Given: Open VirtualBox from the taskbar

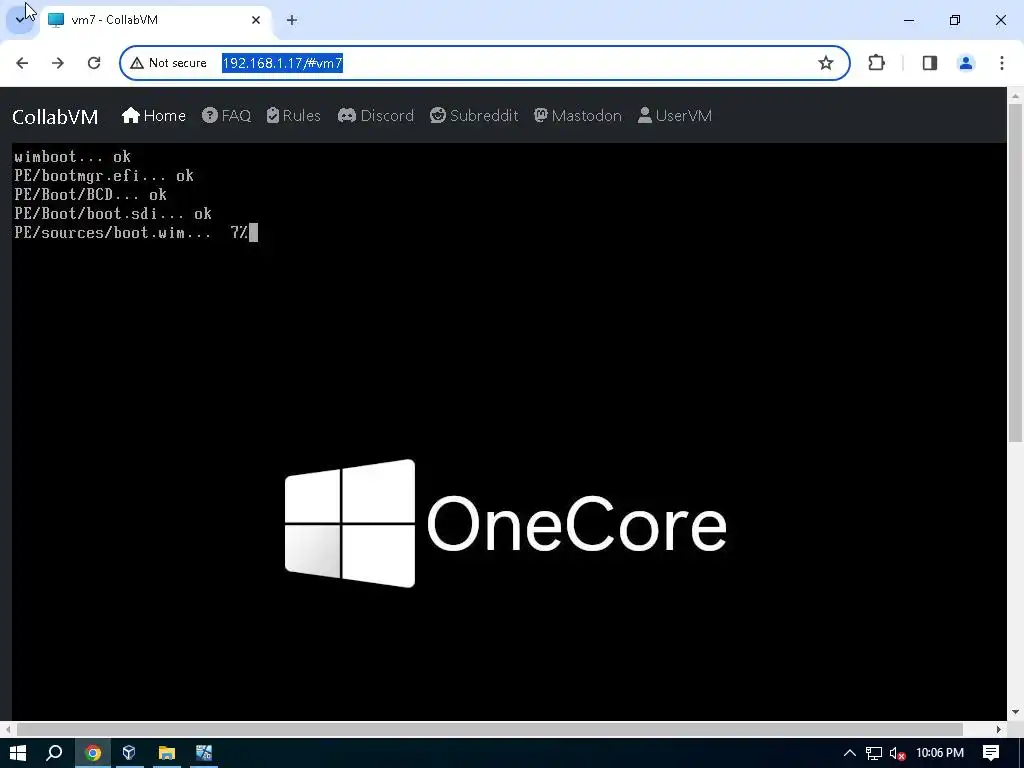Looking at the screenshot, I should pyautogui.click(x=129, y=753).
